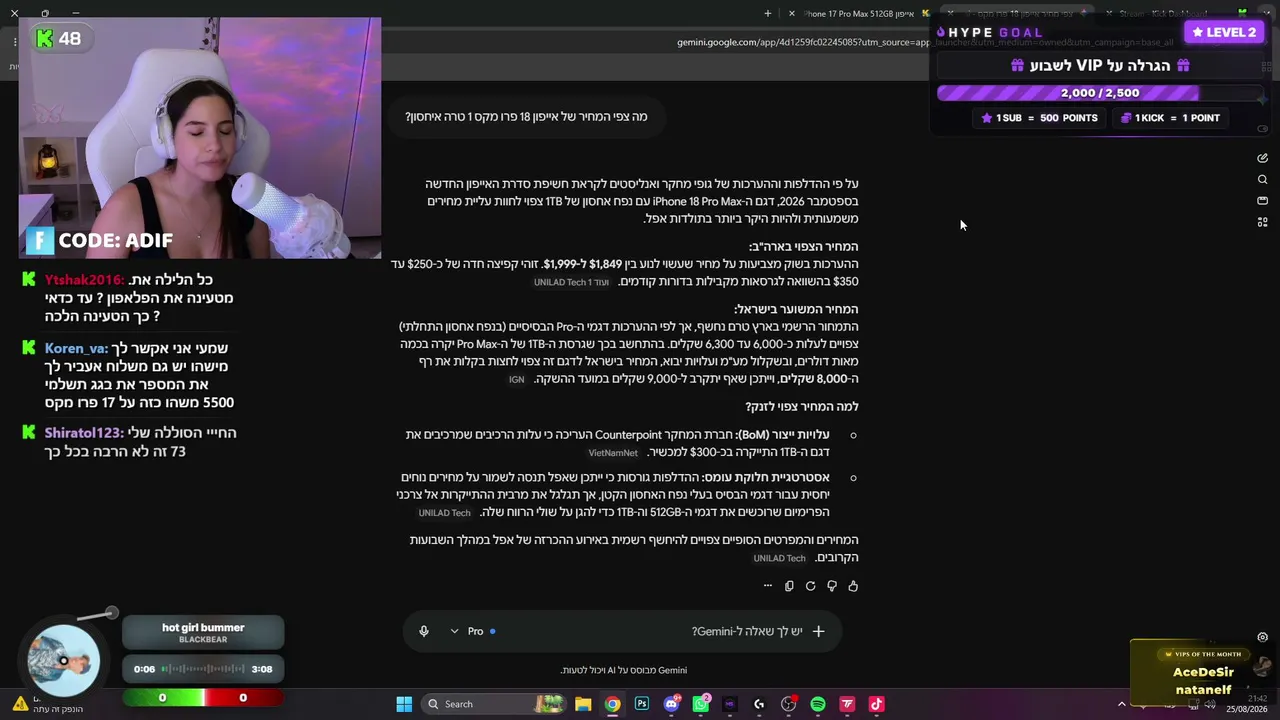This screenshot has width=1280, height=720.
Task: Open the Windows Start menu
Action: click(x=404, y=704)
